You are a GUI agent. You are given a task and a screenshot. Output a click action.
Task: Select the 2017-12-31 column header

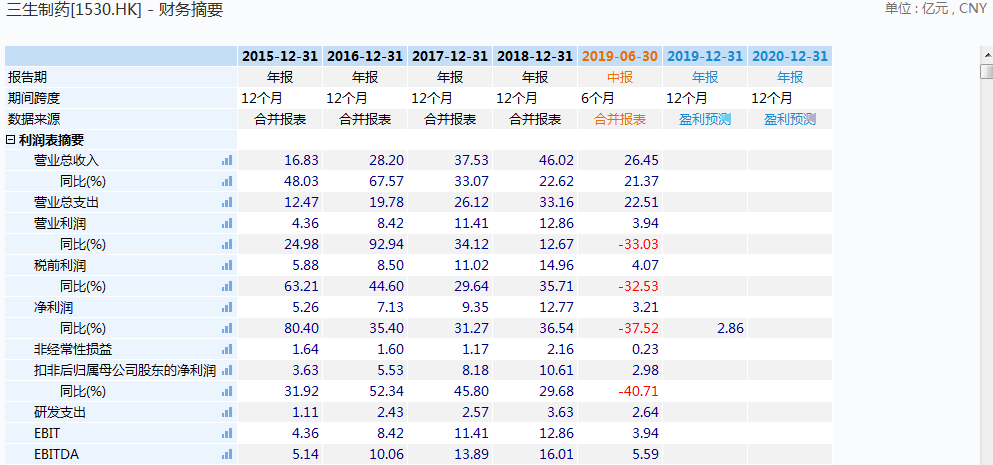click(450, 56)
